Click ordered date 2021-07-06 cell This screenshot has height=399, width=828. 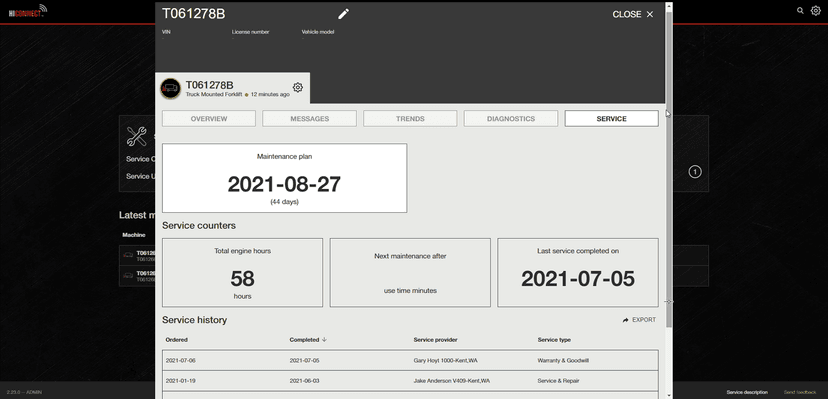coord(181,360)
